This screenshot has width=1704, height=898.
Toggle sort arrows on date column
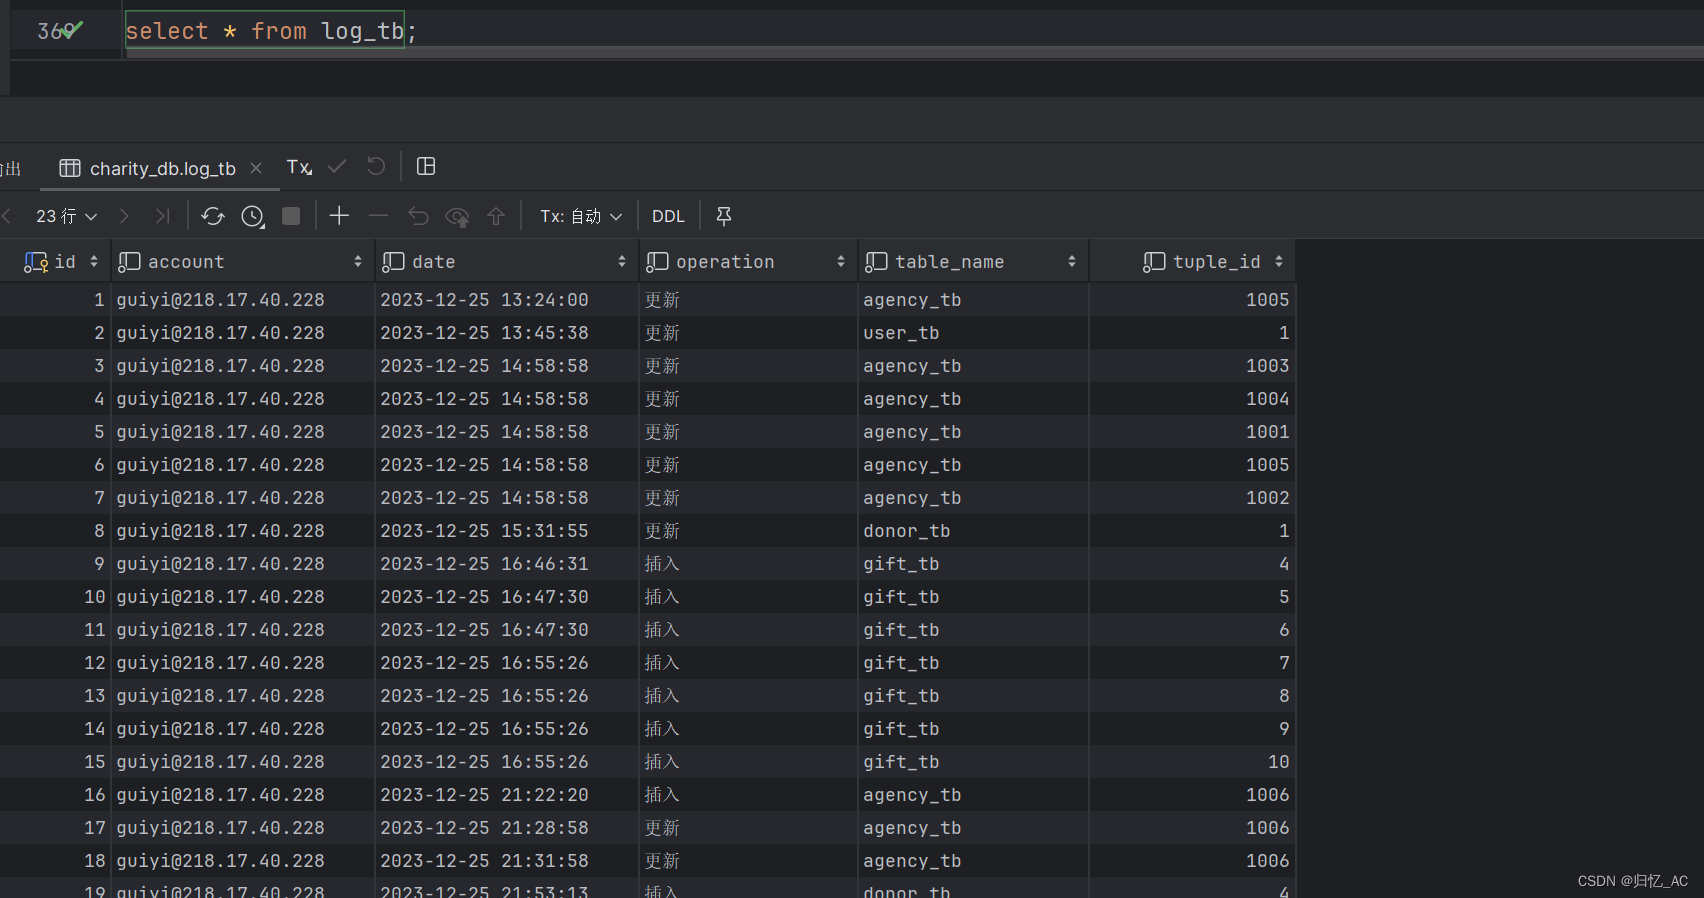tap(622, 261)
